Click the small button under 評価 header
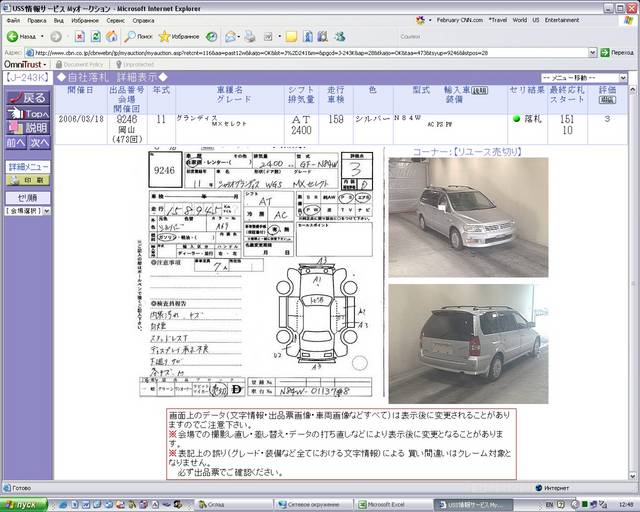 607,100
